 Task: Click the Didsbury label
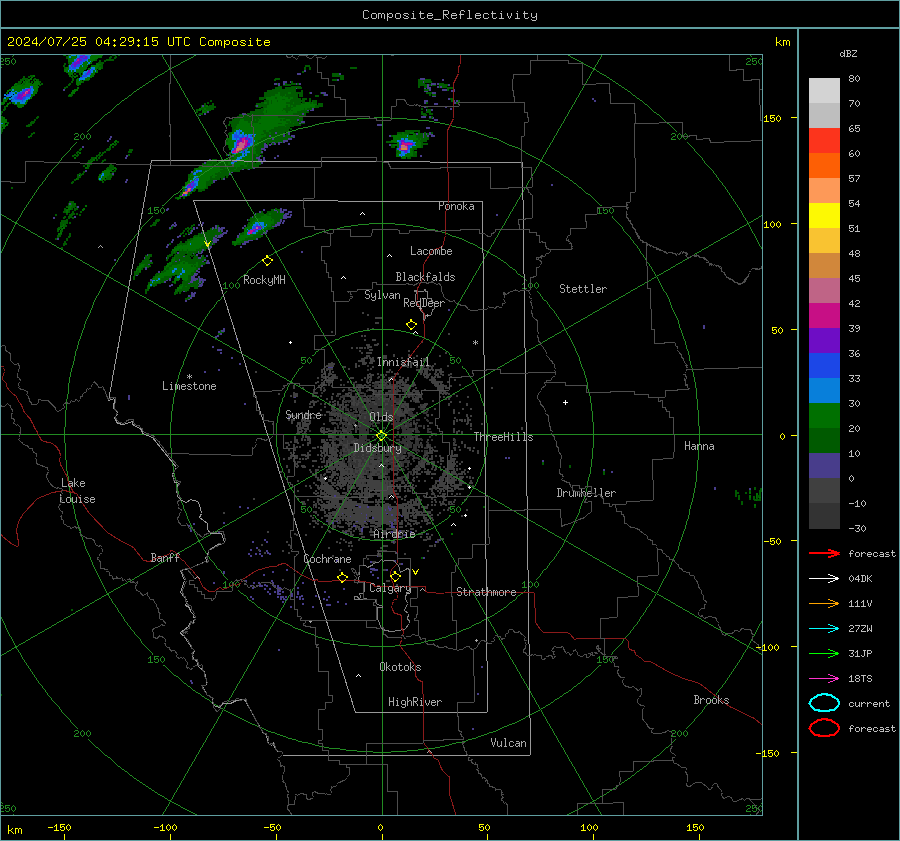(377, 448)
